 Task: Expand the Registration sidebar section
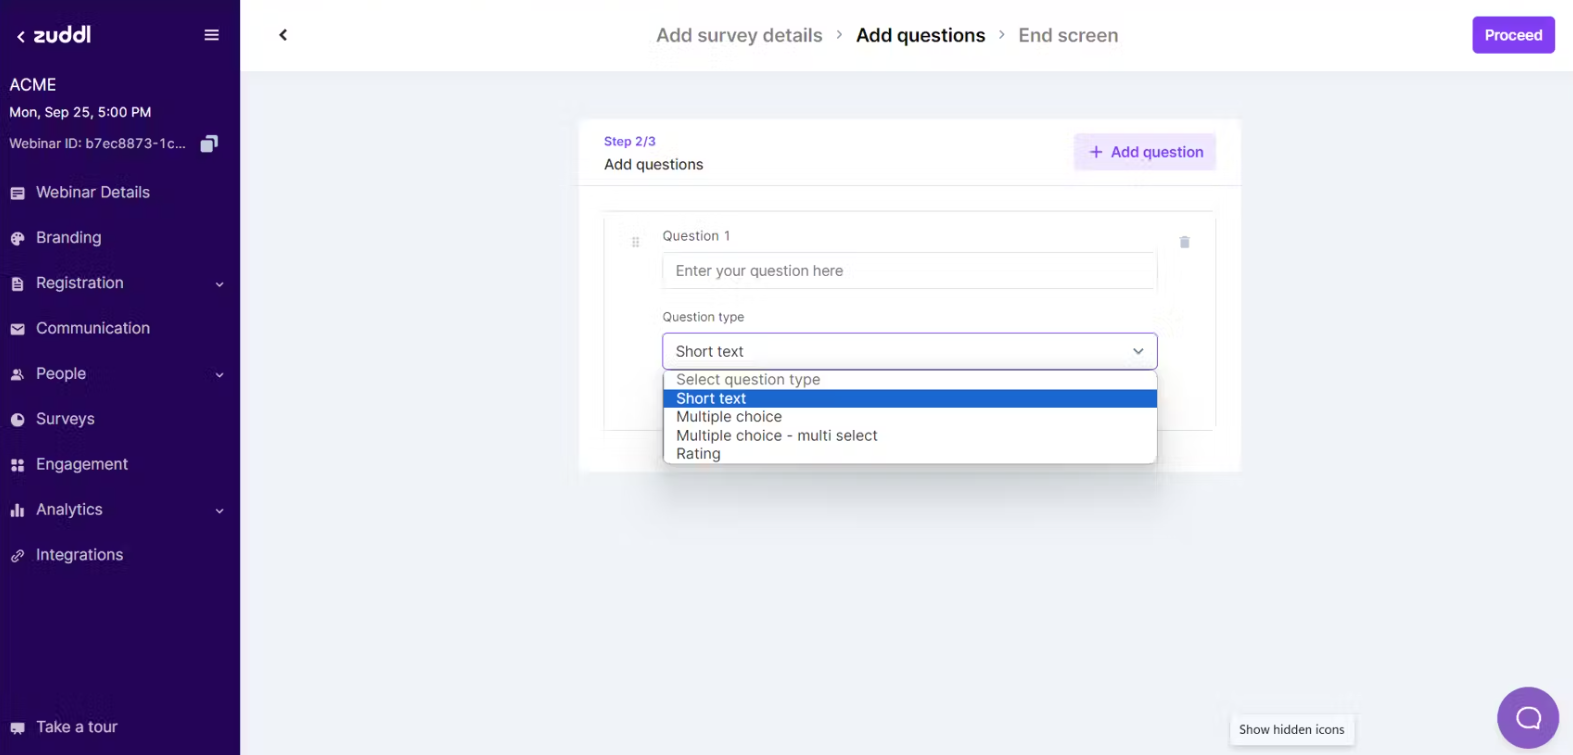pyautogui.click(x=219, y=284)
